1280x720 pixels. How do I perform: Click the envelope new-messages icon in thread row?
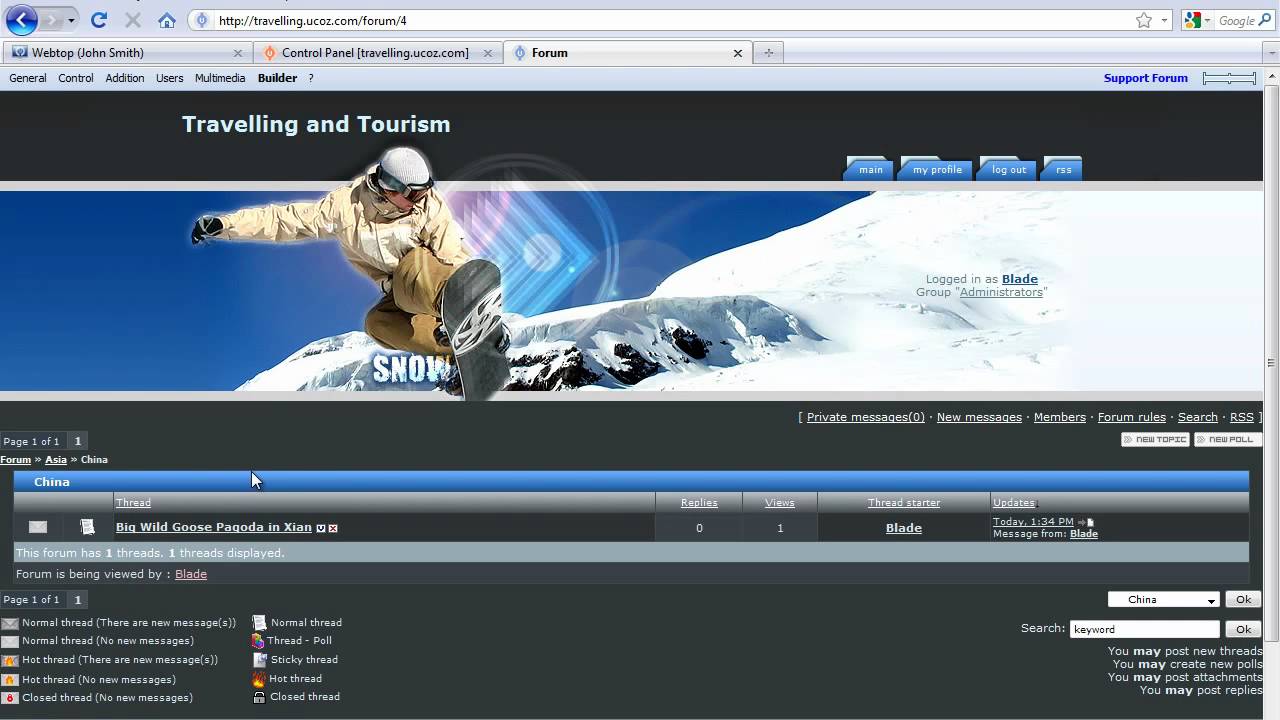point(38,527)
